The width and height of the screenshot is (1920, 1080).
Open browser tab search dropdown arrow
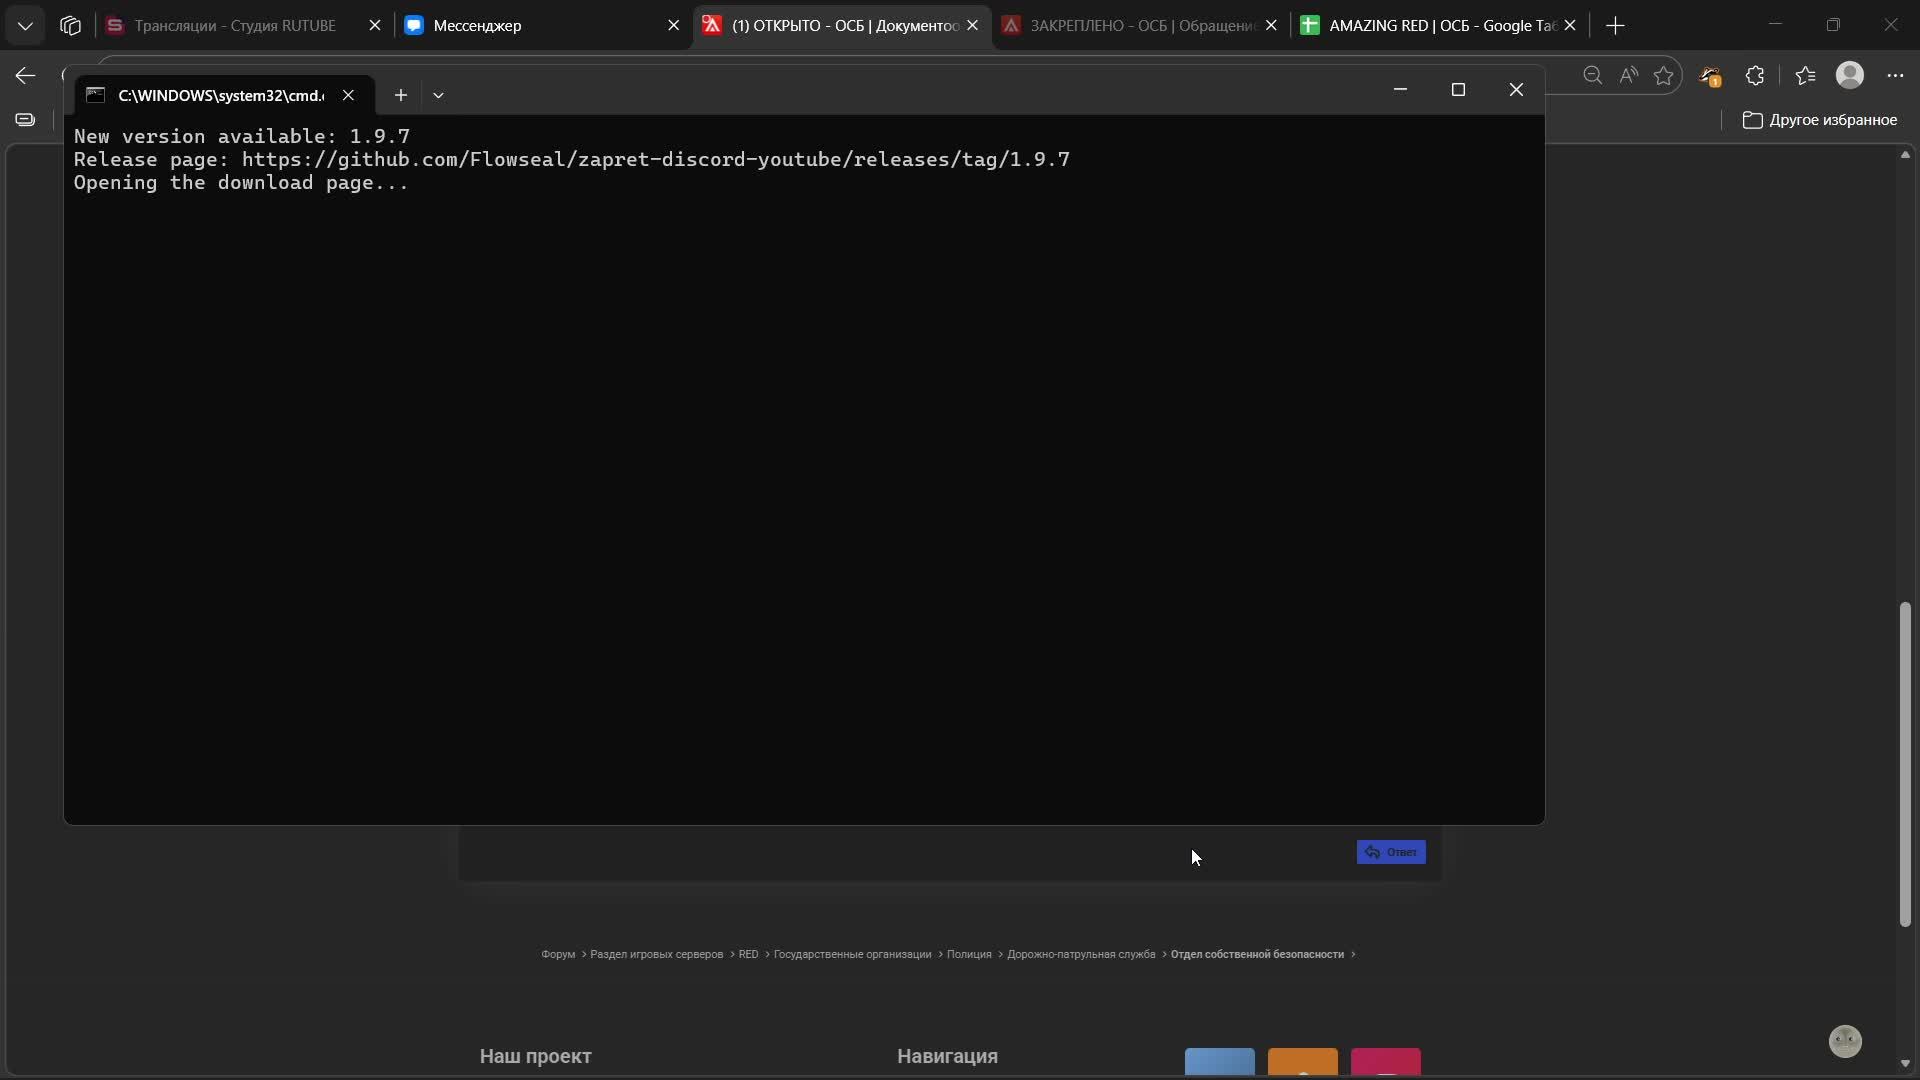[25, 25]
